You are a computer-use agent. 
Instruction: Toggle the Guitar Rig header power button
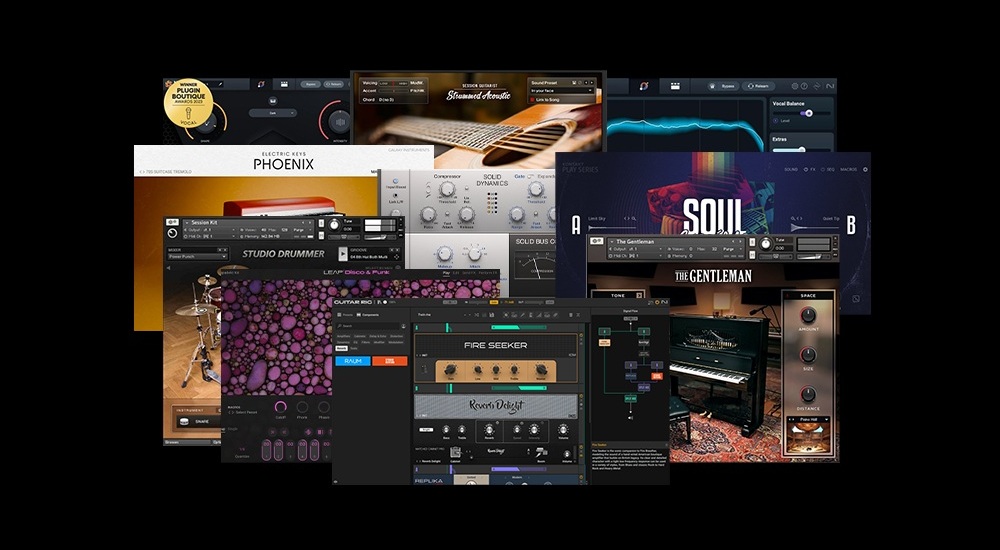click(657, 302)
